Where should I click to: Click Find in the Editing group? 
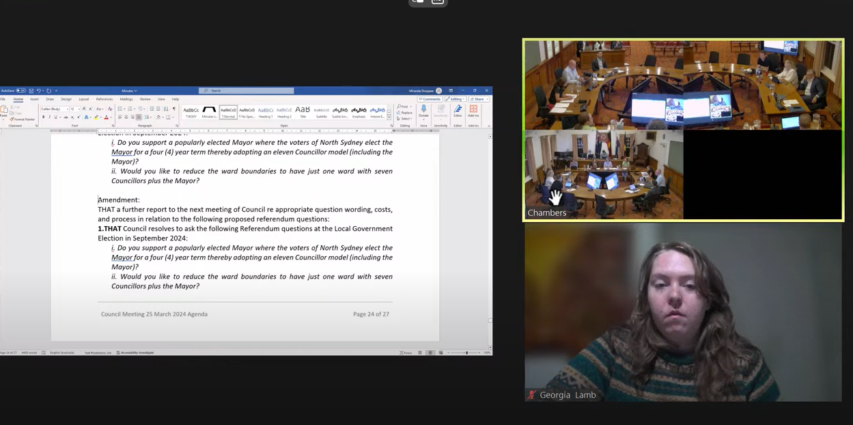pos(404,106)
